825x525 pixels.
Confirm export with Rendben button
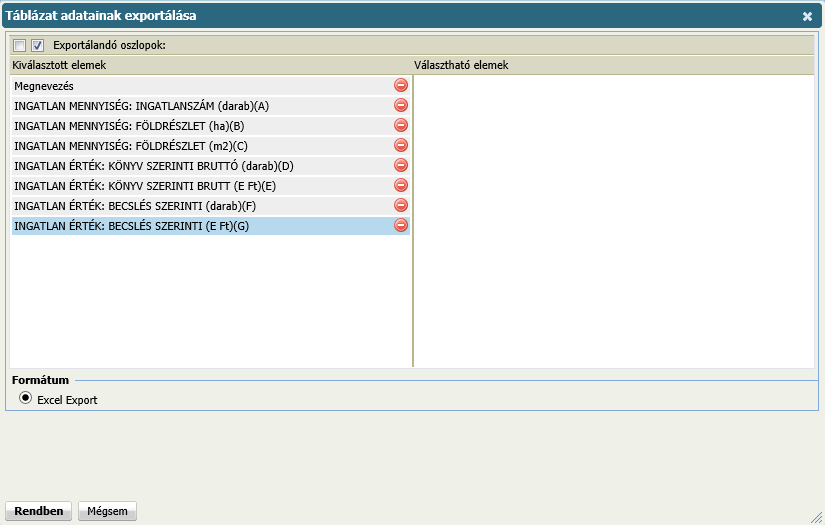[38, 511]
